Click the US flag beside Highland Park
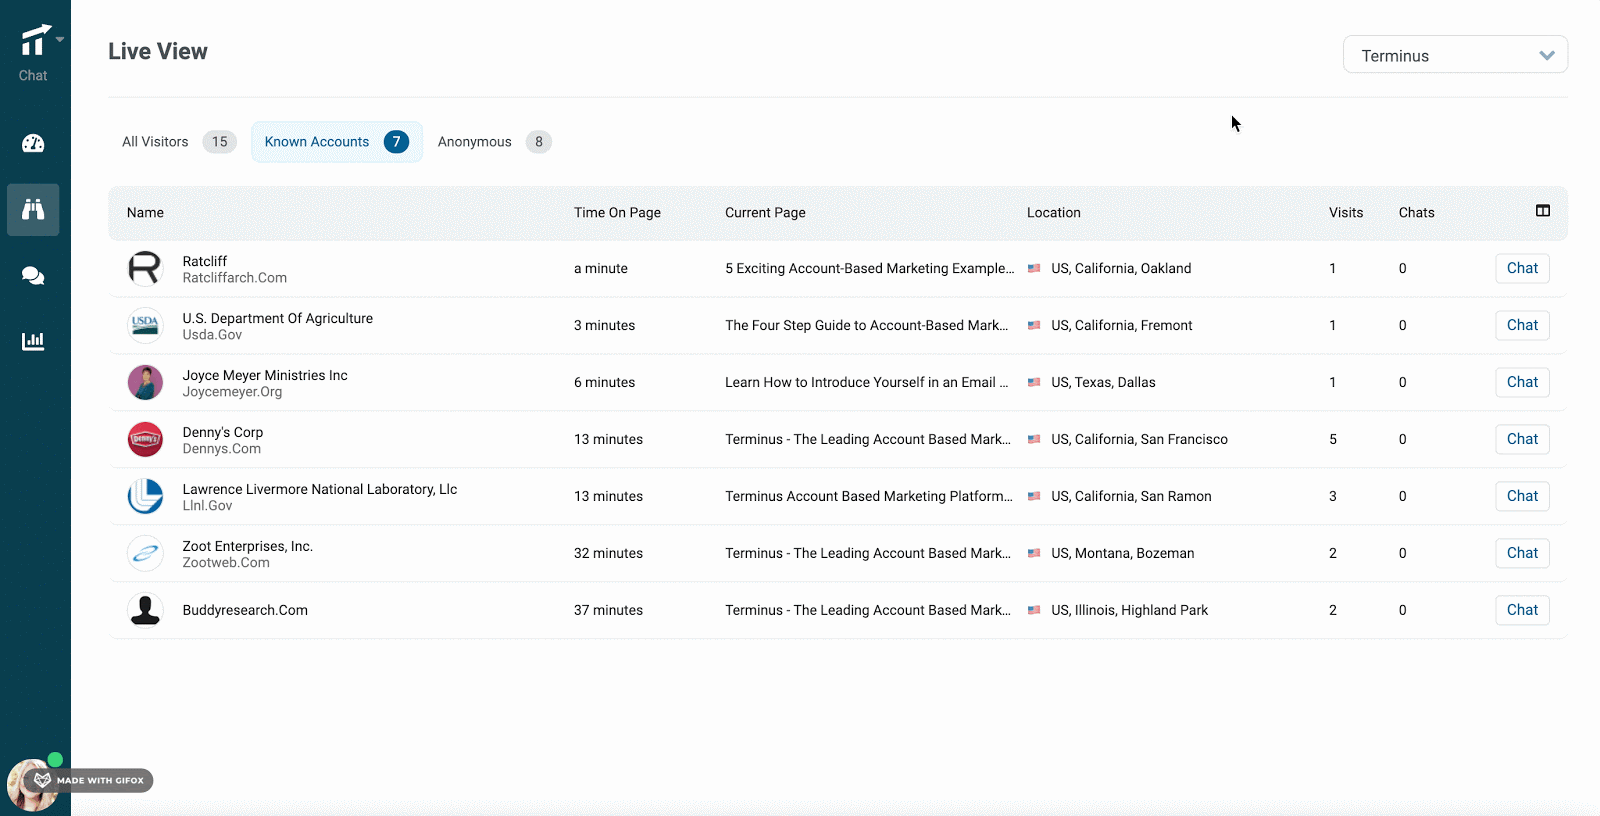This screenshot has width=1600, height=816. click(1034, 610)
